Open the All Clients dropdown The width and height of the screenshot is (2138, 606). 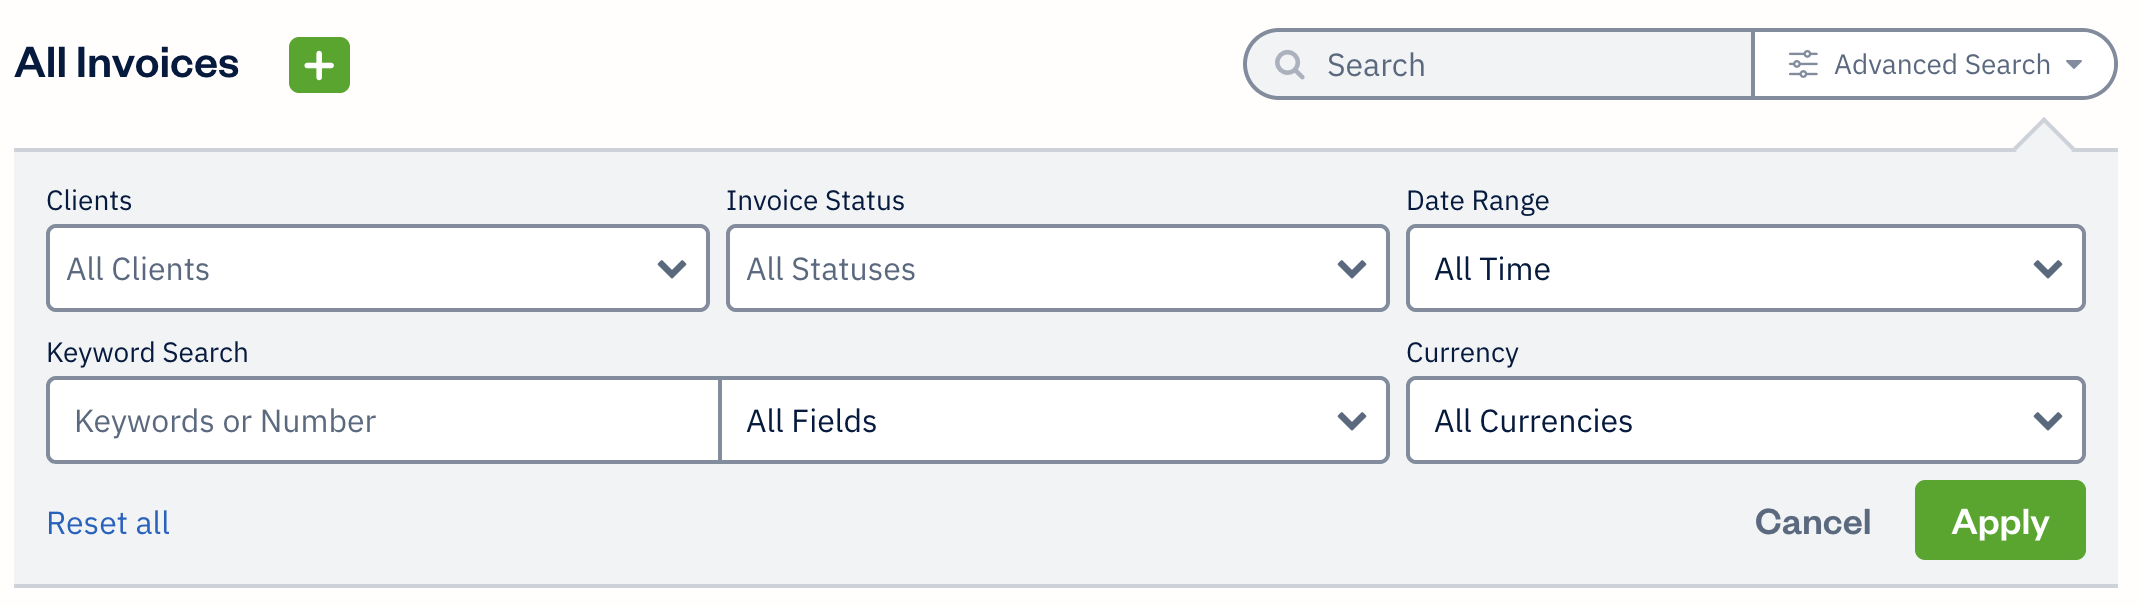point(376,268)
